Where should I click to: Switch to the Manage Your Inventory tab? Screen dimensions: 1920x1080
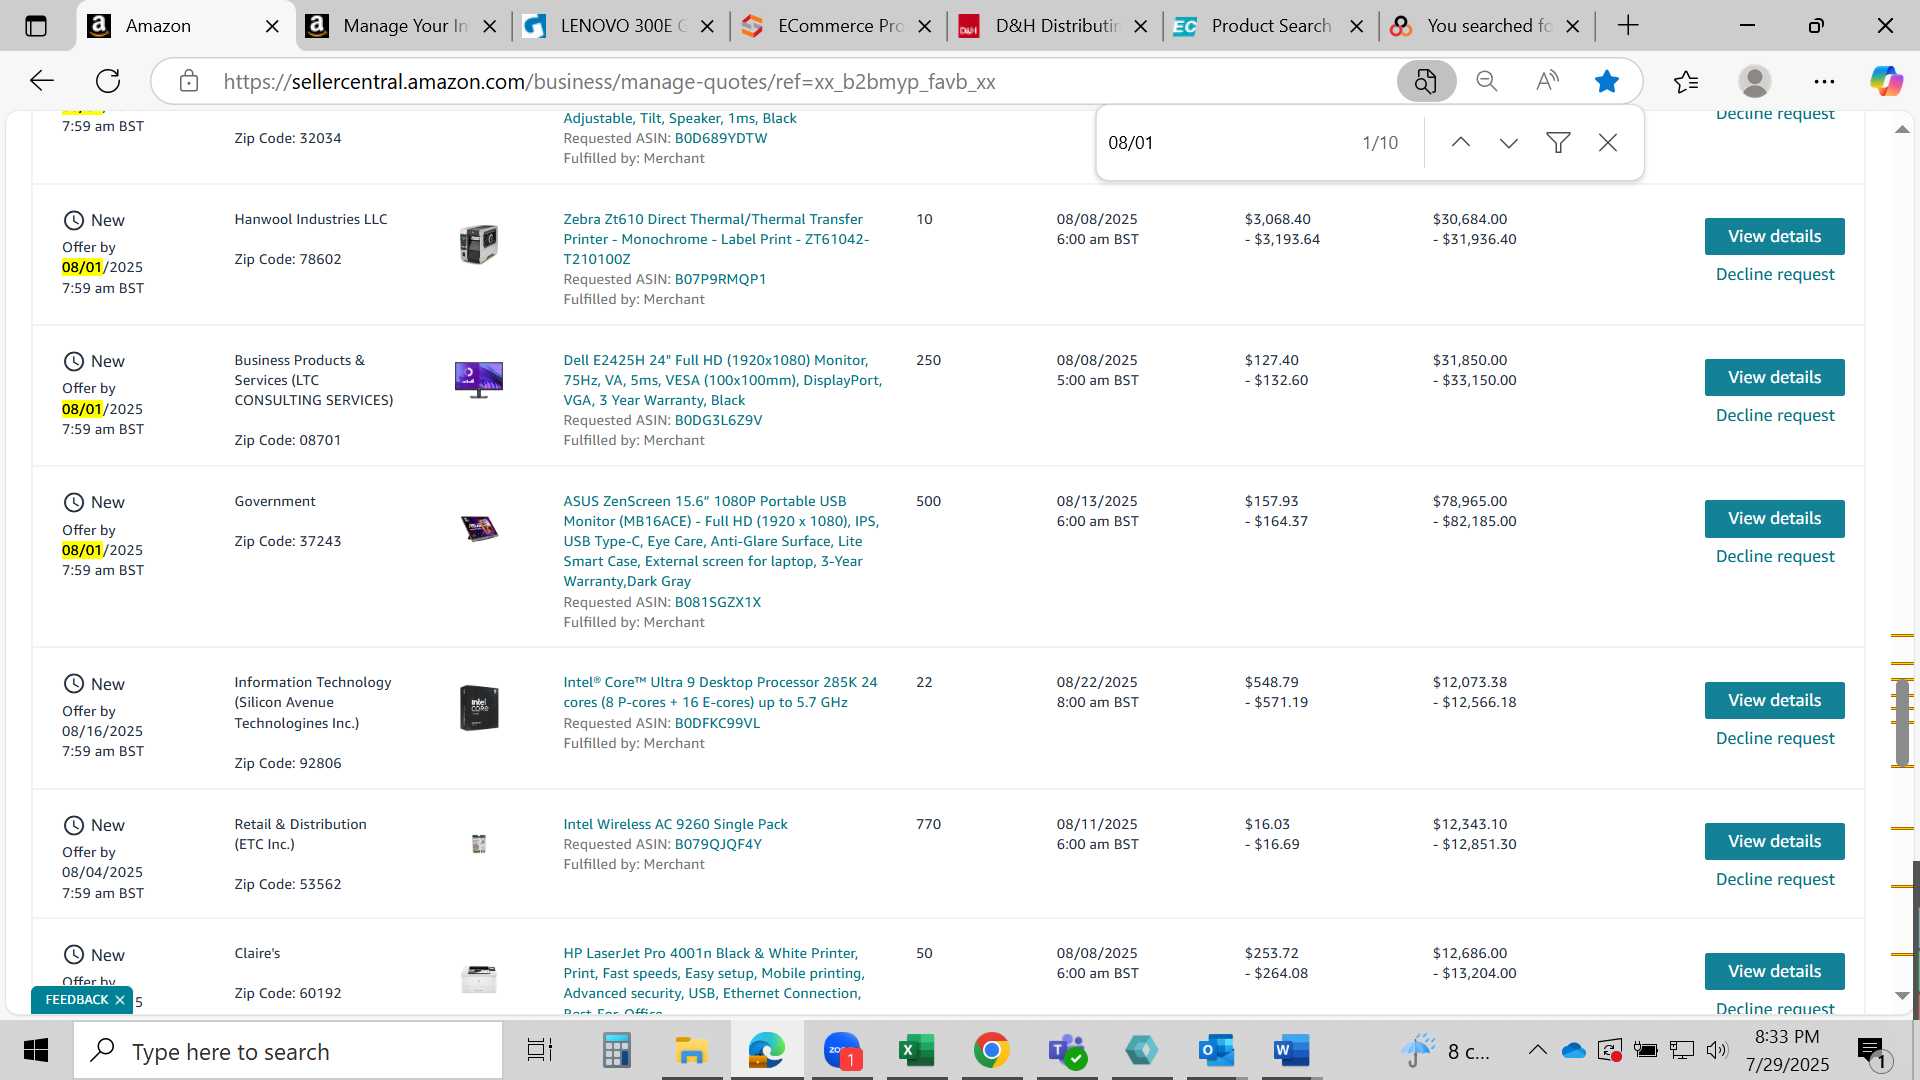[x=405, y=26]
